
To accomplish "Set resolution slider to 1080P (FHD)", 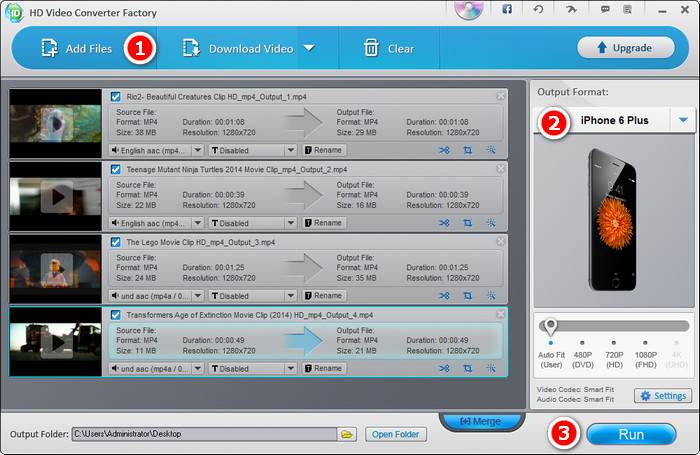I will tap(646, 343).
